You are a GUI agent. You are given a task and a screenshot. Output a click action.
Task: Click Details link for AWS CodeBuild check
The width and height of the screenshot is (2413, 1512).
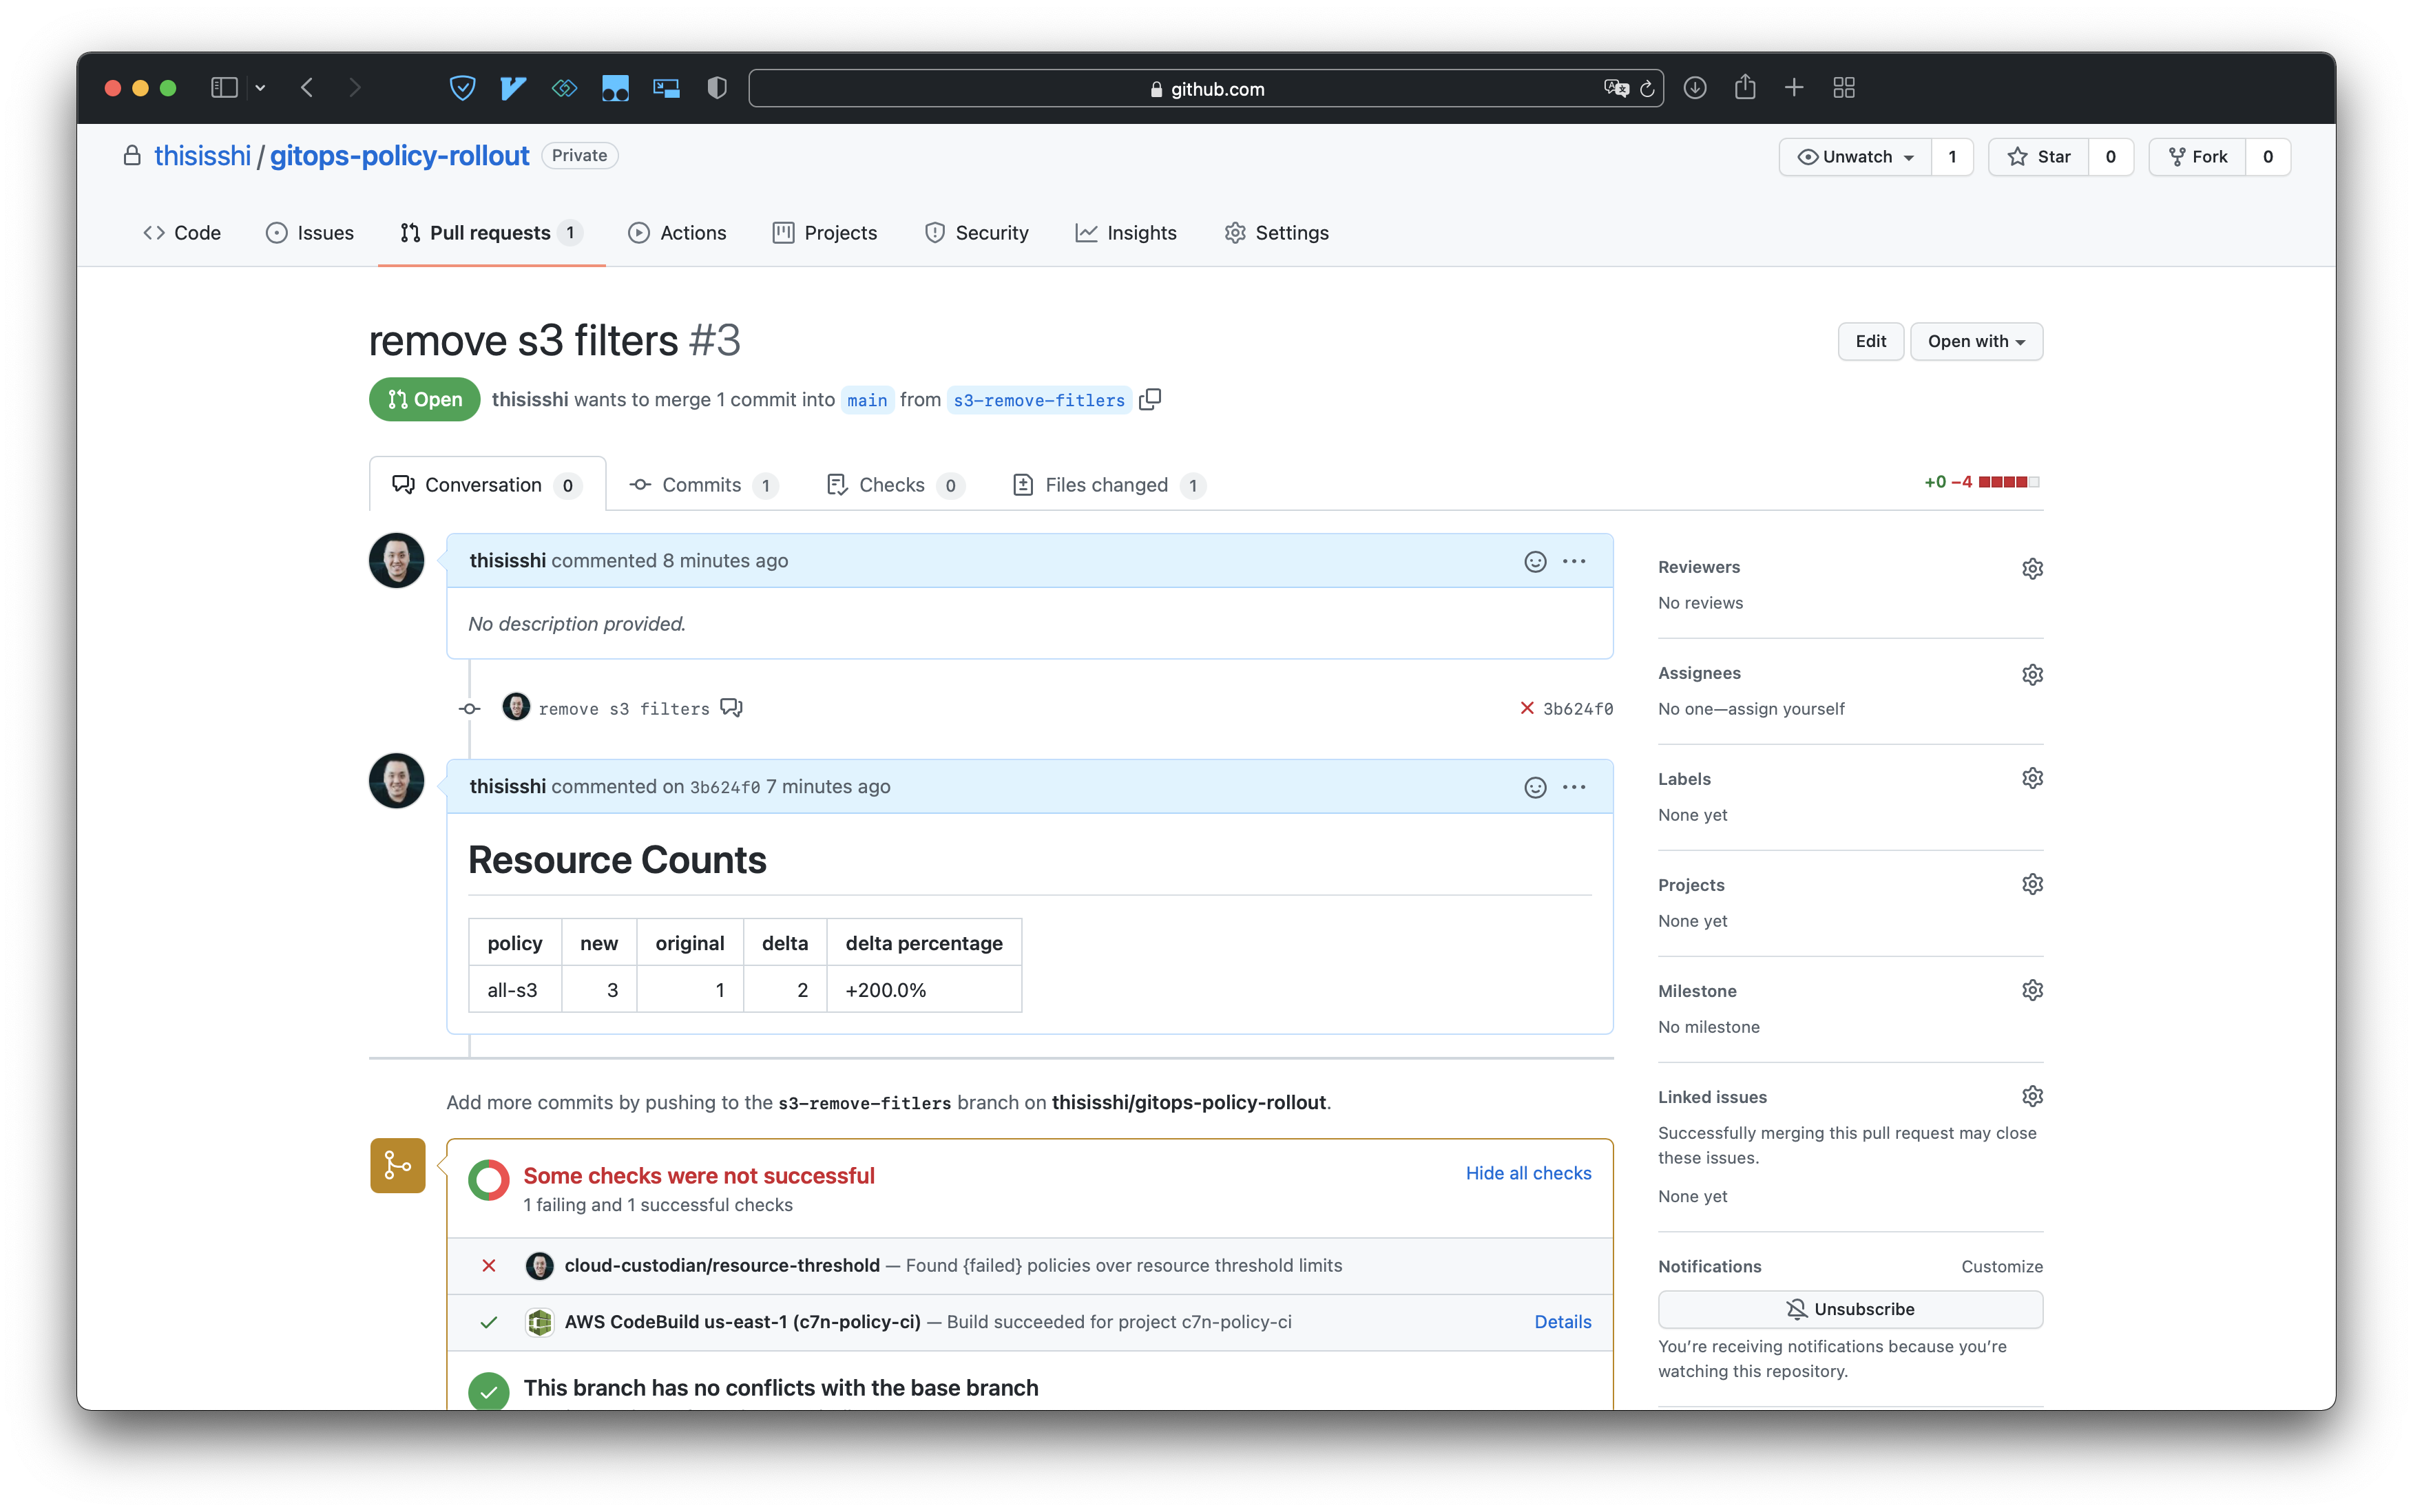1562,1321
